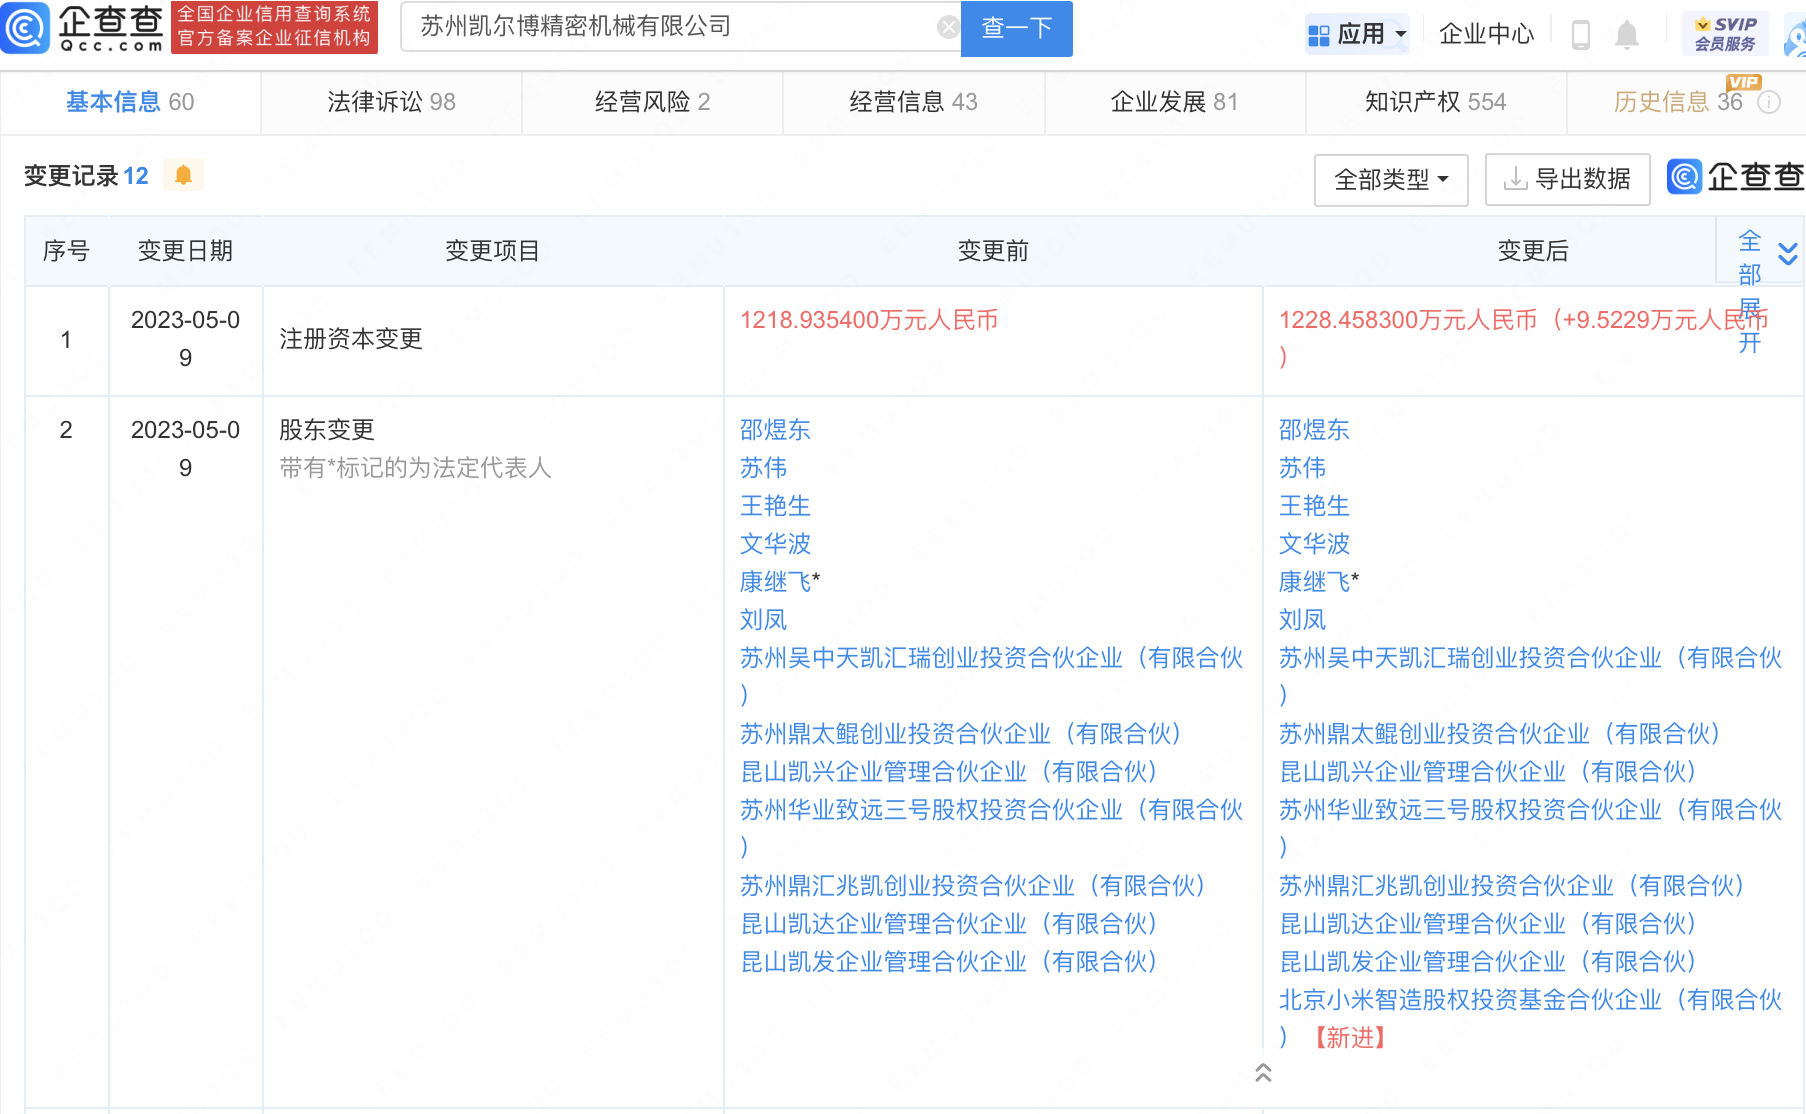This screenshot has height=1114, width=1806.
Task: Open notifications with the bell icon
Action: pos(1627,35)
